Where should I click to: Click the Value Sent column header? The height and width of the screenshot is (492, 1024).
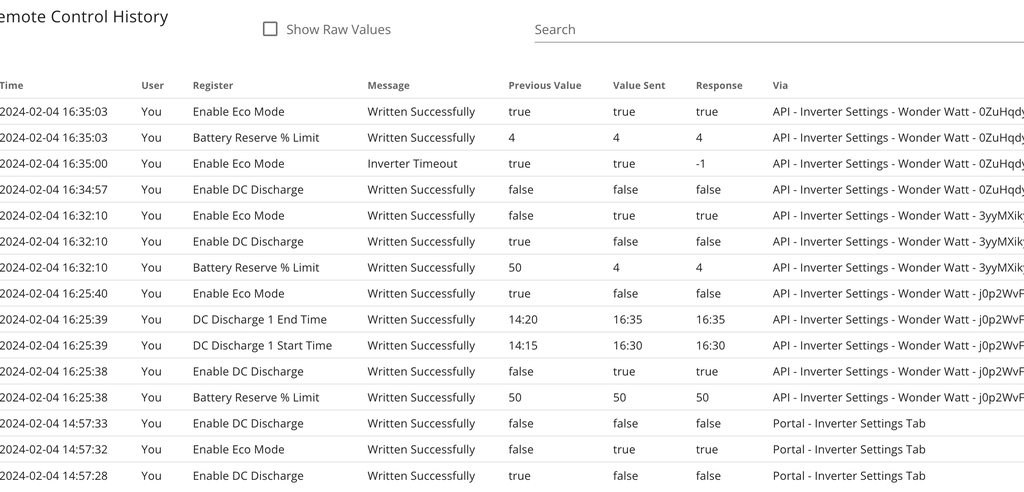pos(639,86)
